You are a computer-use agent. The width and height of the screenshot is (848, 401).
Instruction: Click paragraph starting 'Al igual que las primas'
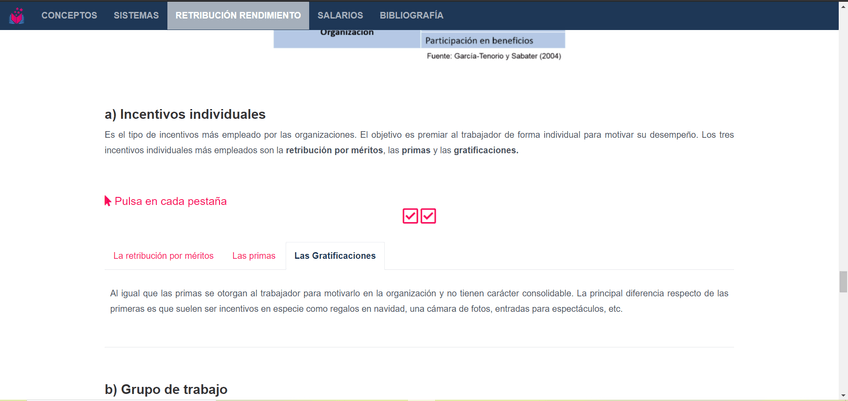point(419,302)
